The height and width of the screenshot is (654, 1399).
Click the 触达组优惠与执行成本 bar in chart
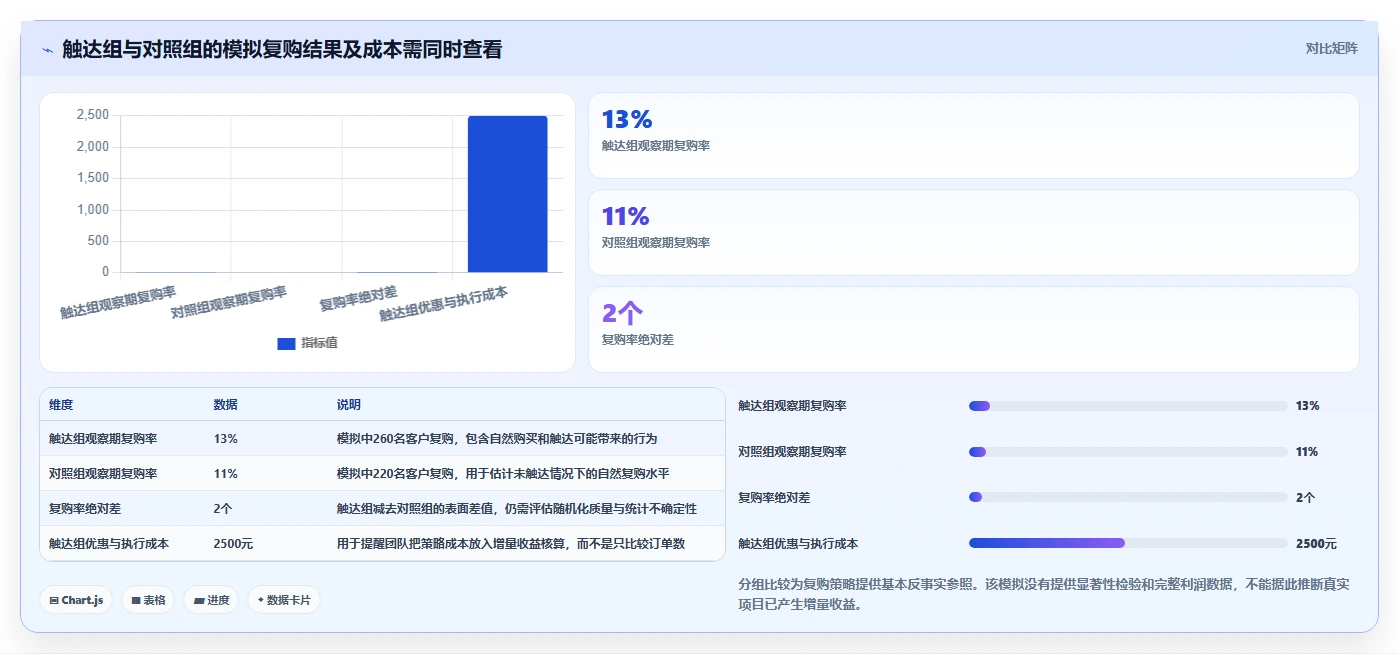point(507,194)
